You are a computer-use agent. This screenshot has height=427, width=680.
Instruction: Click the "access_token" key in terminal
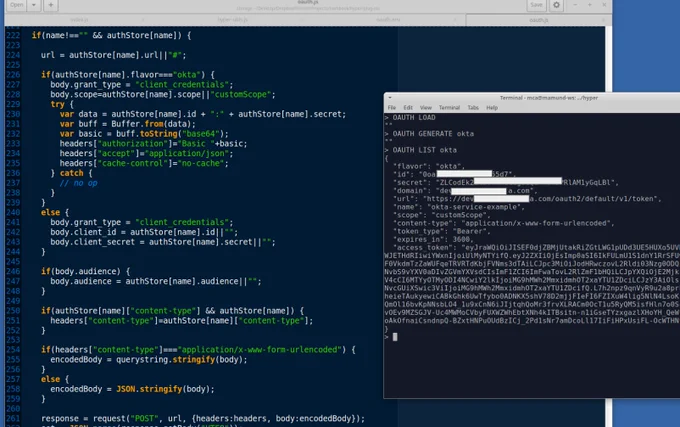[423, 248]
